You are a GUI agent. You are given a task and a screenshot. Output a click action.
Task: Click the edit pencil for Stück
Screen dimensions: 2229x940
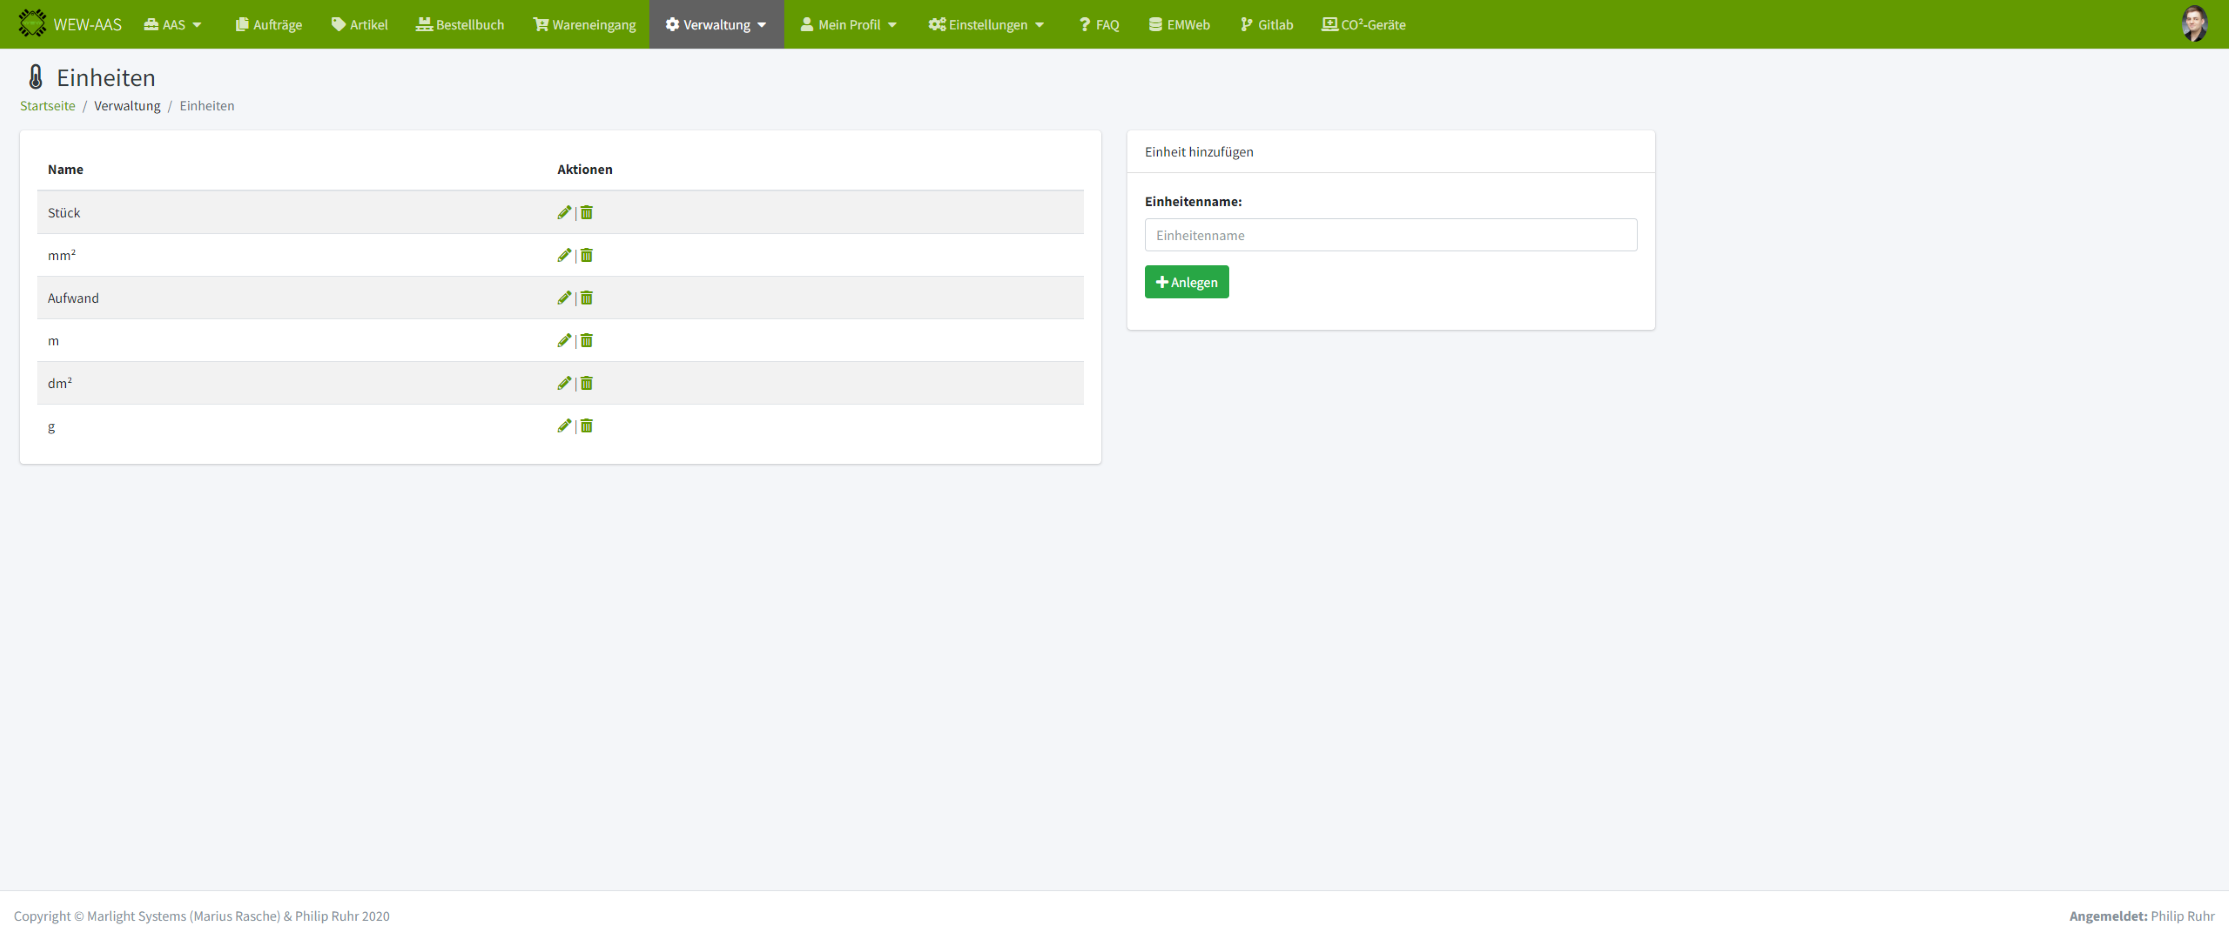(x=564, y=212)
